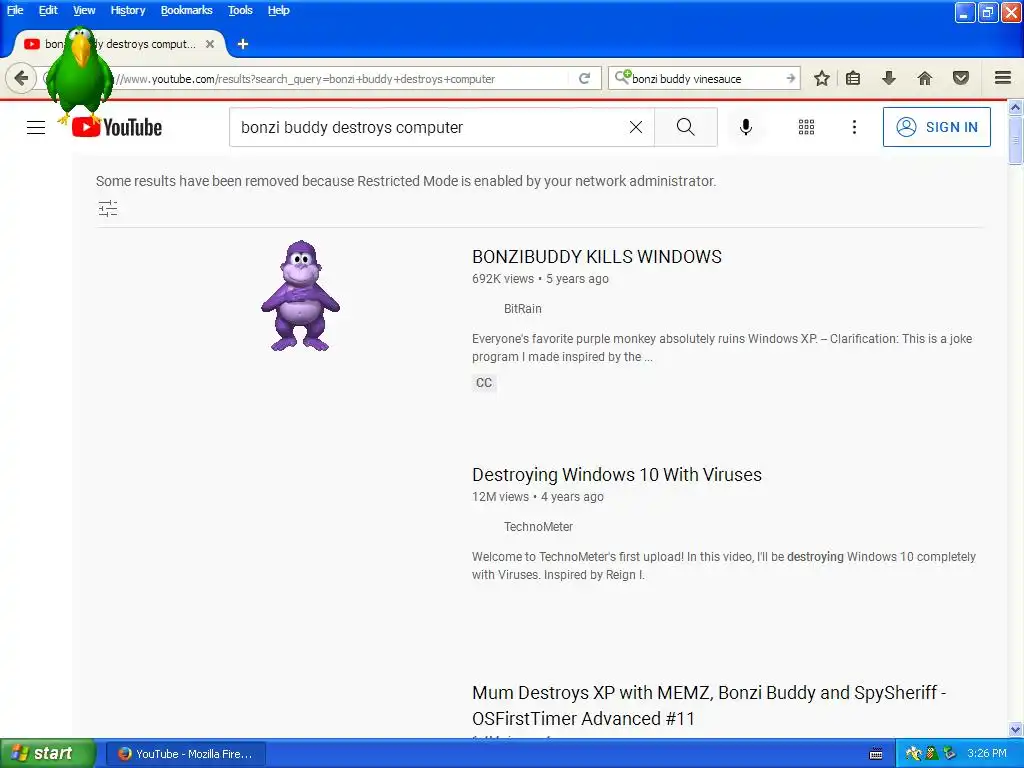Open on-screen keyboard tray icon

click(x=876, y=754)
